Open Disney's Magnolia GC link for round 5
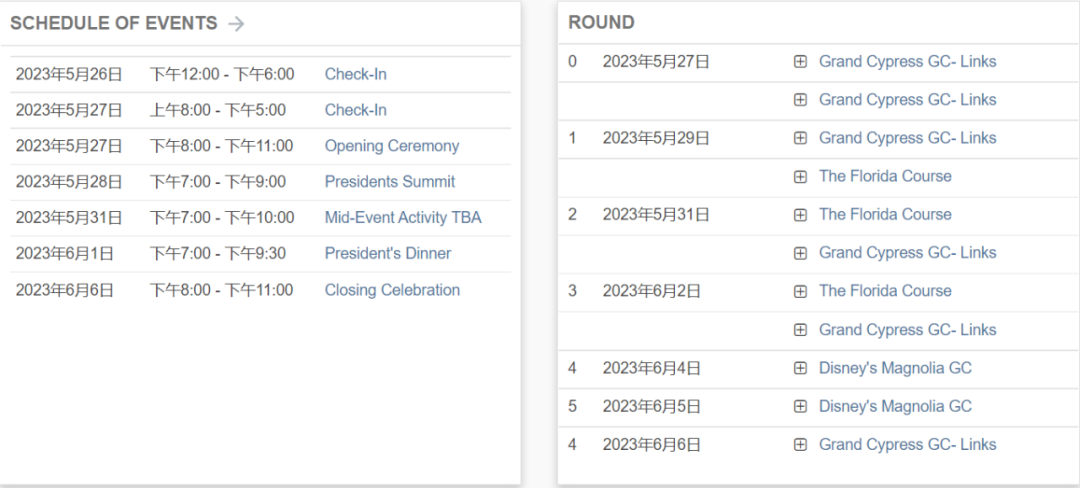Viewport: 1080px width, 488px height. click(x=895, y=407)
